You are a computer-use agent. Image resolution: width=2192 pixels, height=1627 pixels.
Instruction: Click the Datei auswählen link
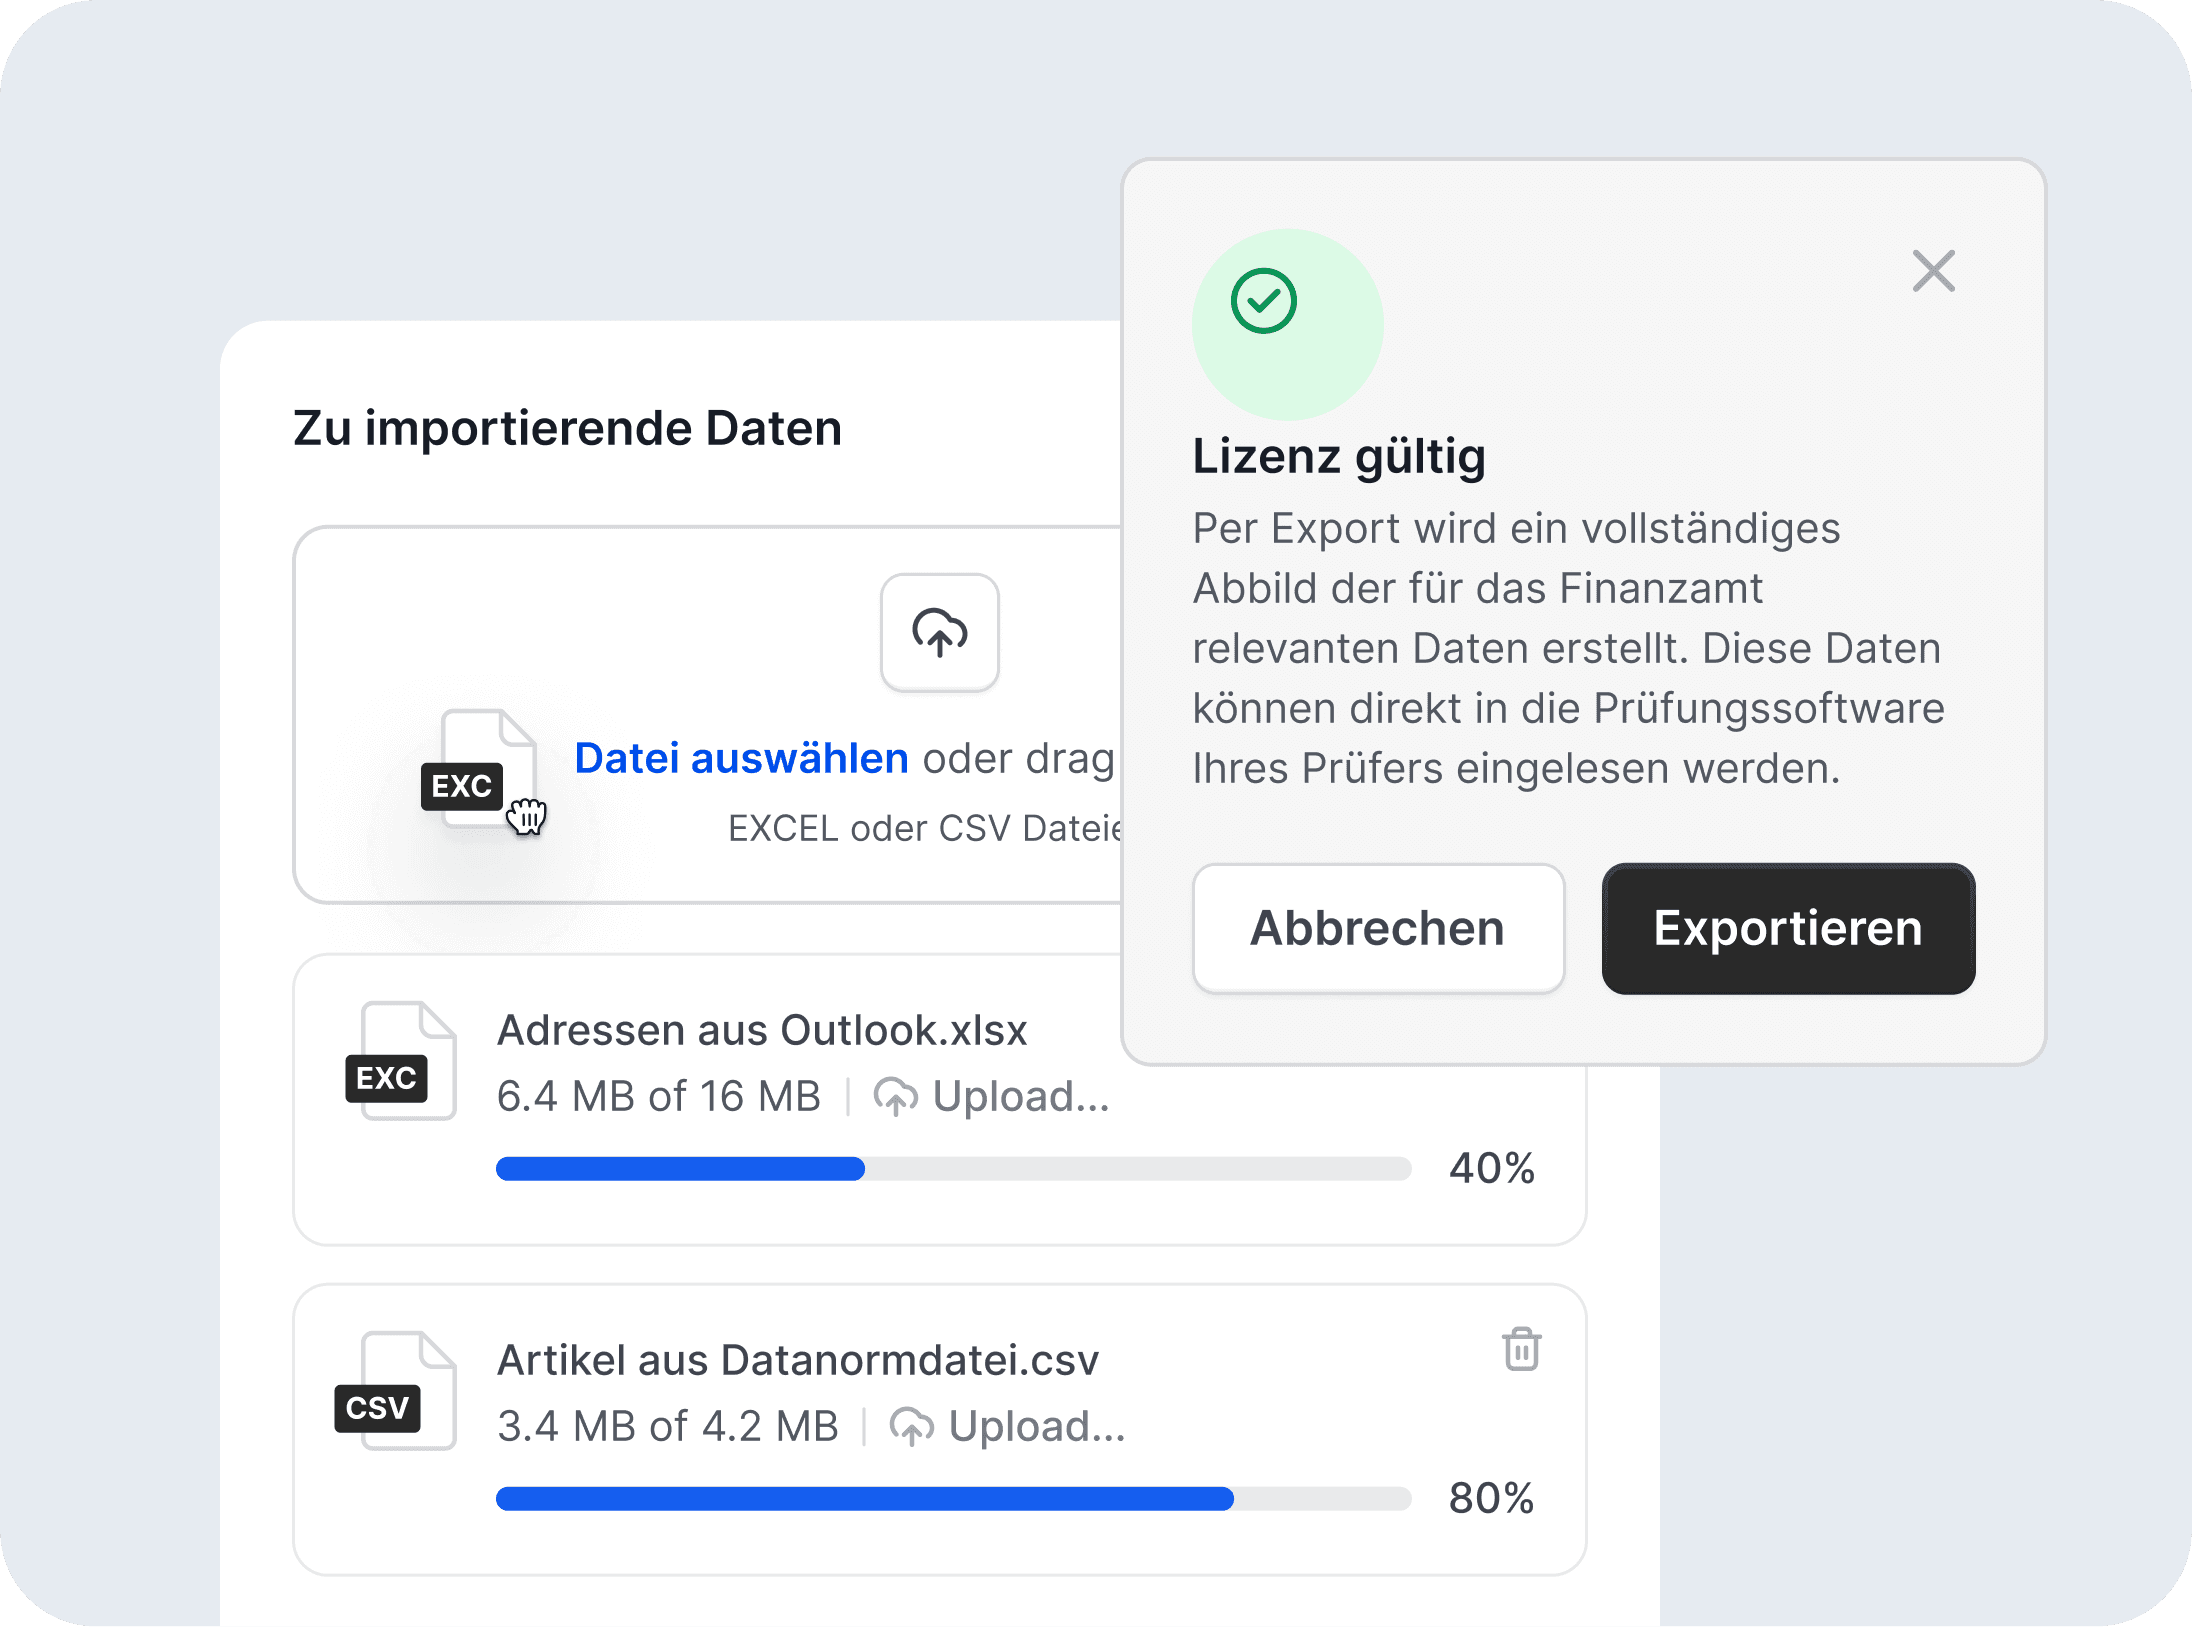tap(741, 758)
